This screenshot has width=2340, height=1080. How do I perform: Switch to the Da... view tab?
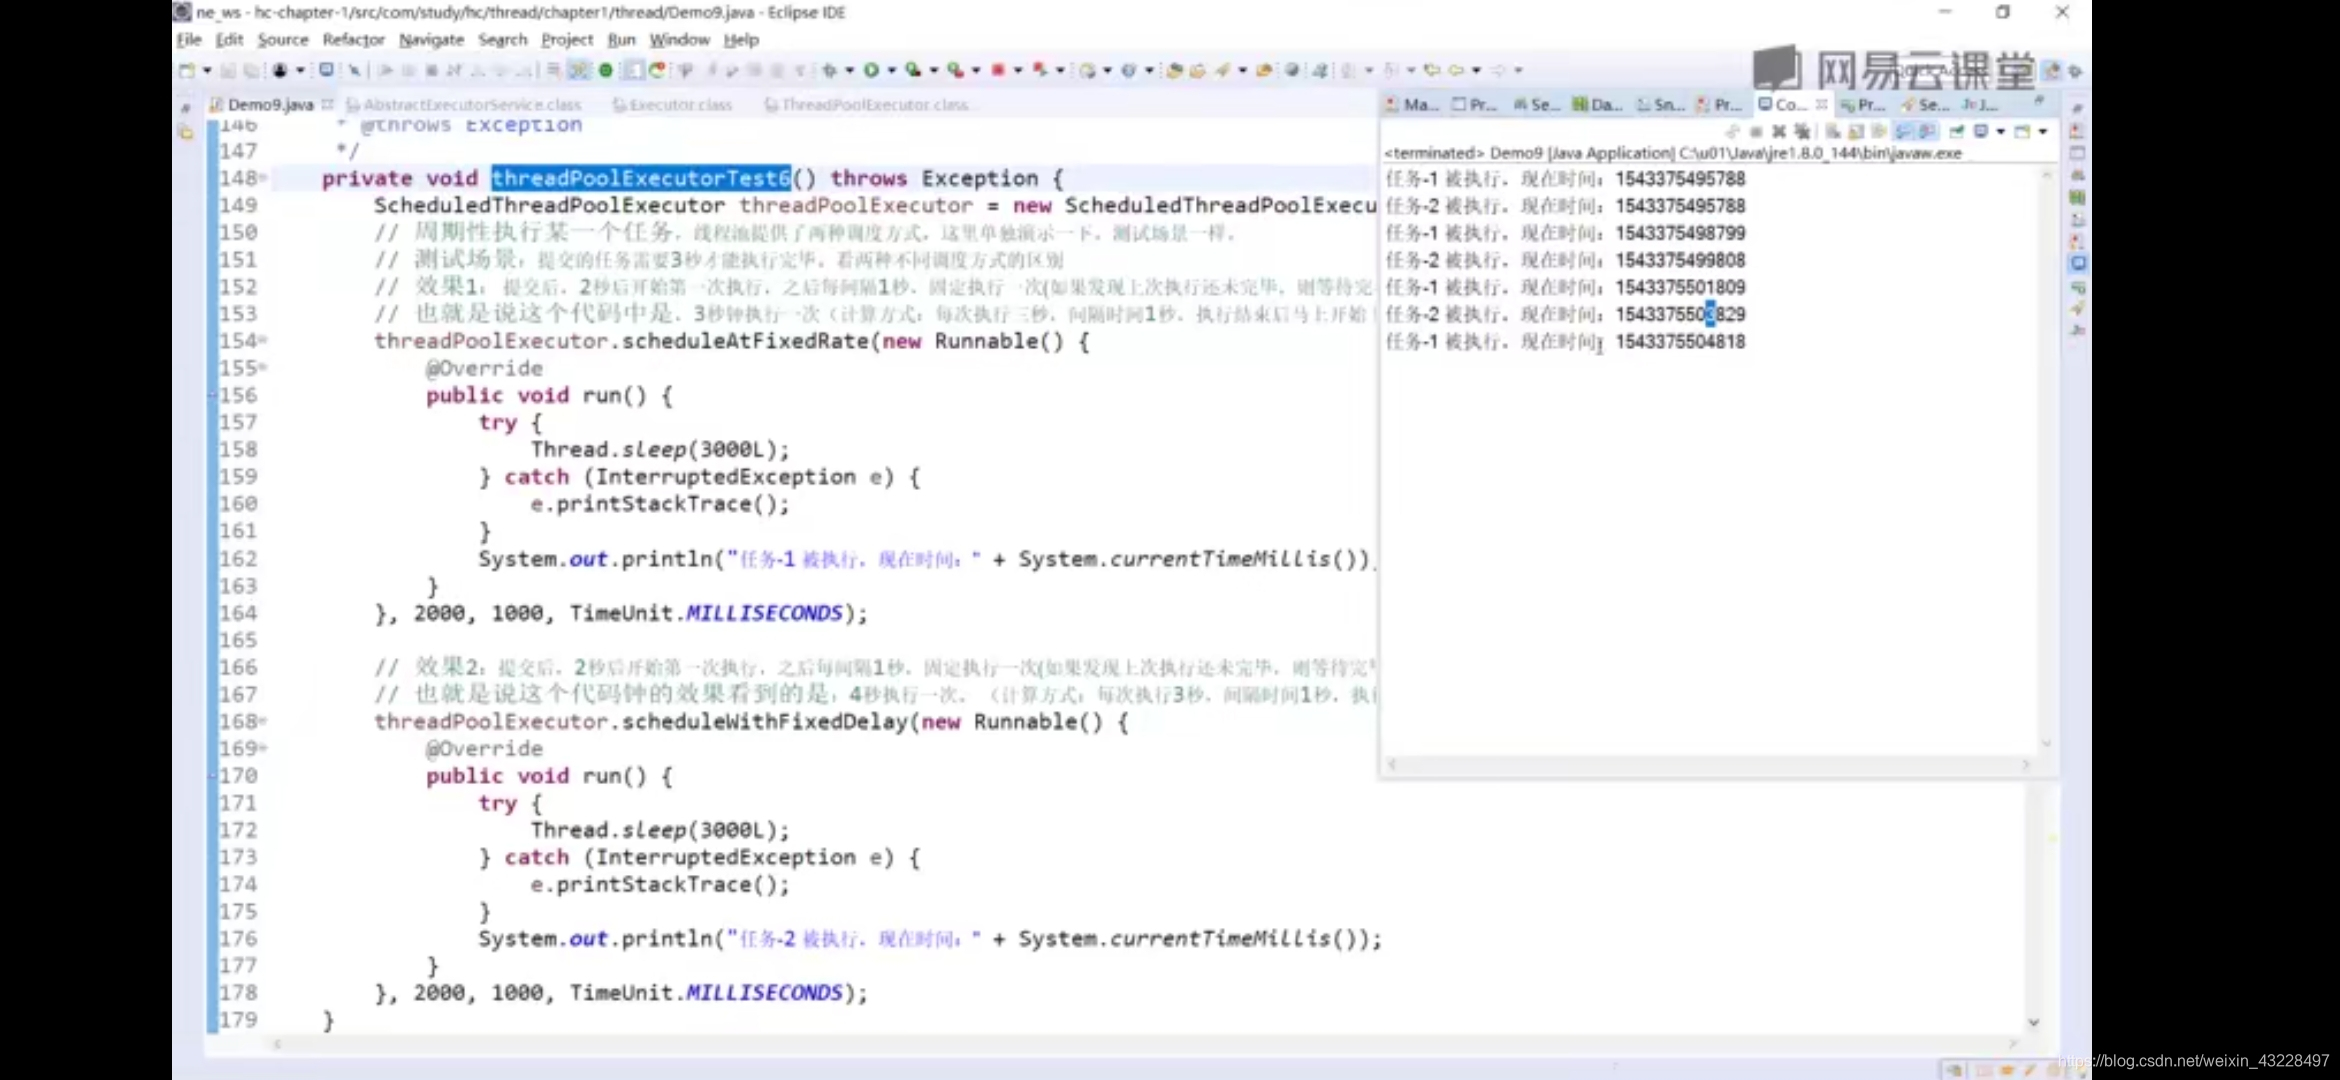tap(1597, 105)
